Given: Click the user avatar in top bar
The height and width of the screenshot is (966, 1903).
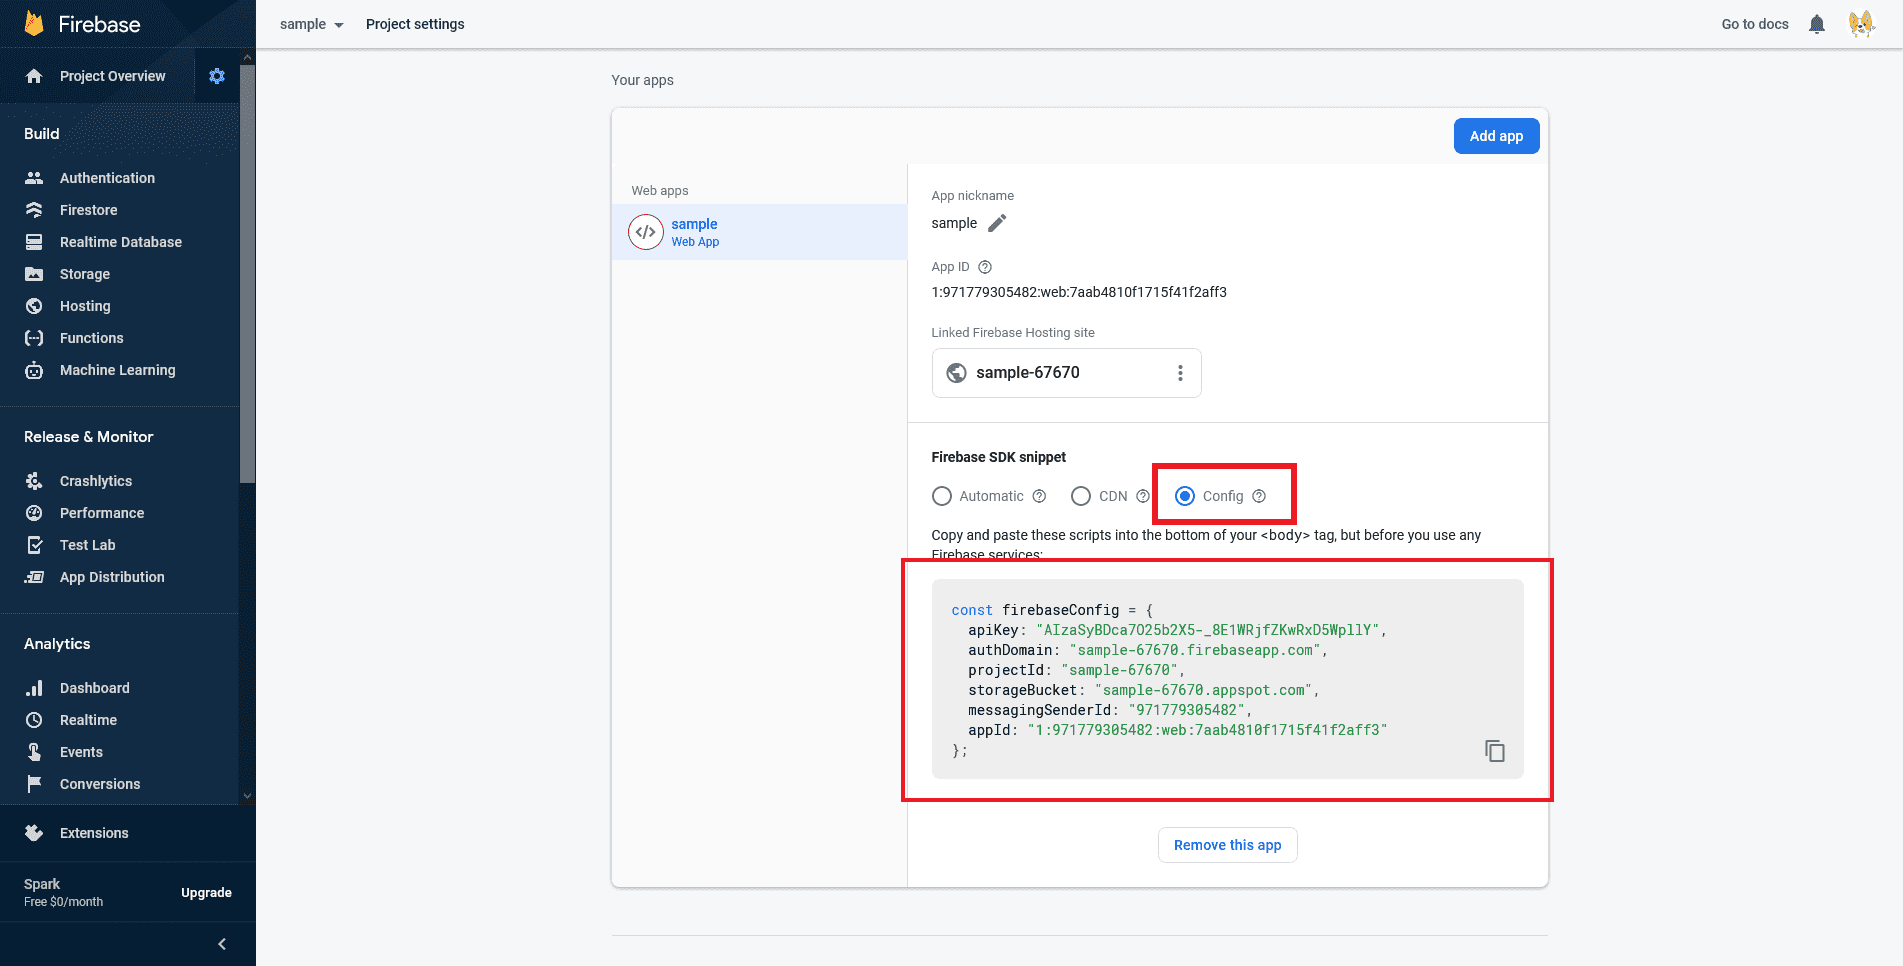Looking at the screenshot, I should pos(1861,24).
